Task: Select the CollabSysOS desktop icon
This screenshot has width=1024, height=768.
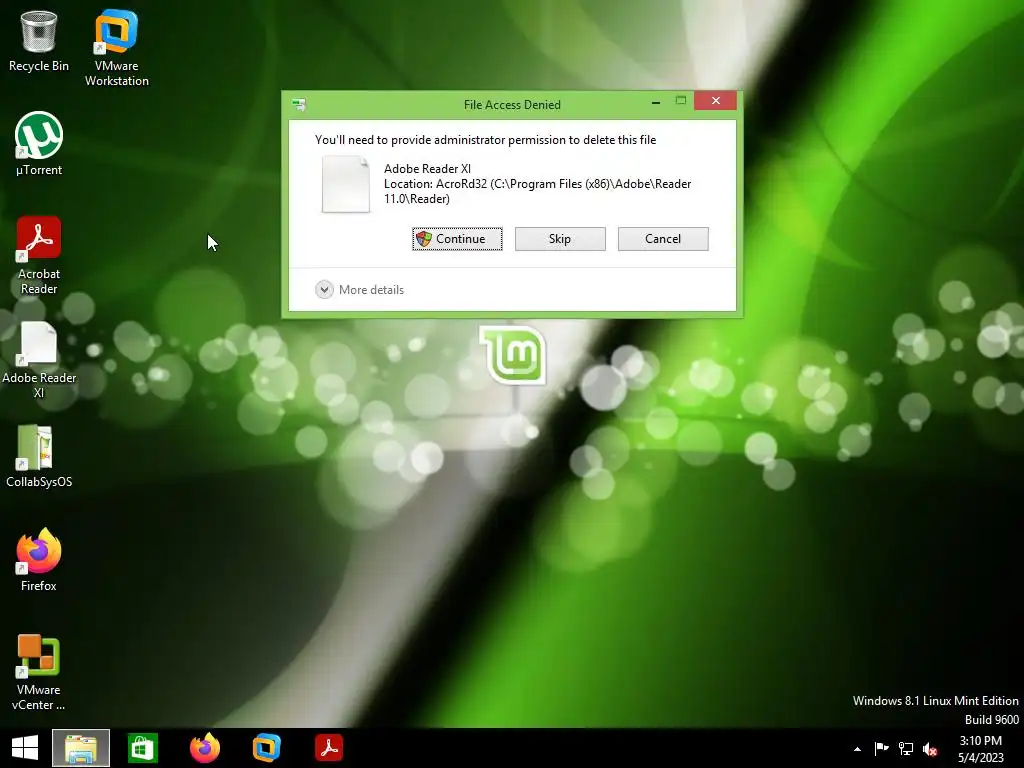Action: (x=39, y=456)
